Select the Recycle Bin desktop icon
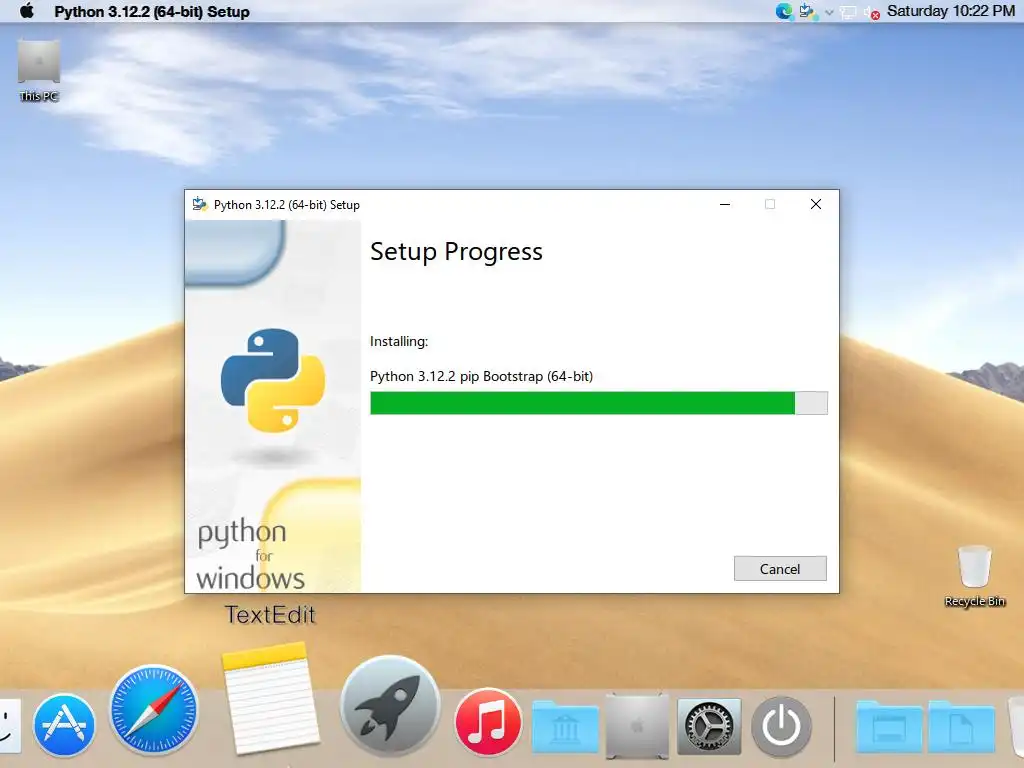Screen dimensions: 1024x768 pyautogui.click(x=974, y=576)
